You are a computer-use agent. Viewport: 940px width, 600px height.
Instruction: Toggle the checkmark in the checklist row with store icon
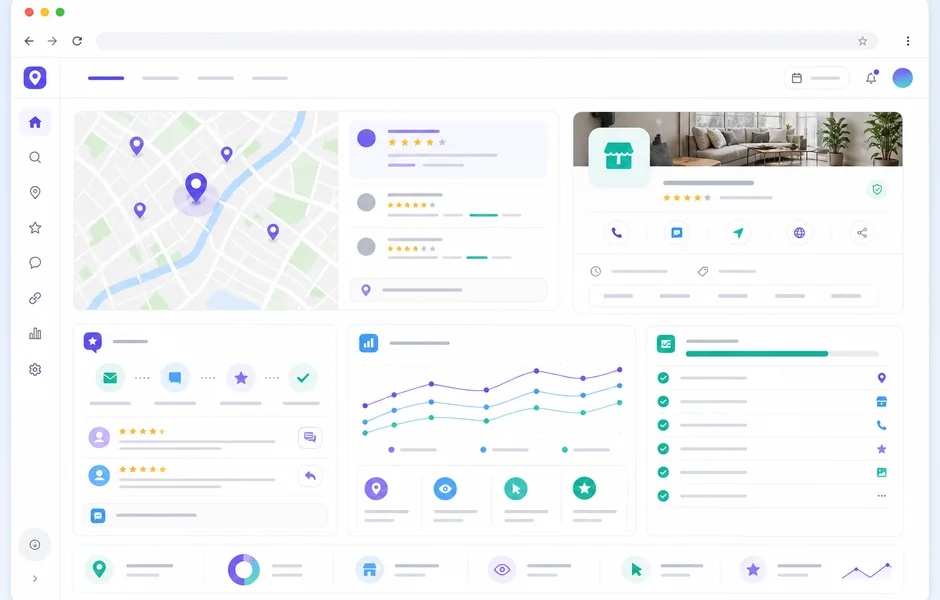pyautogui.click(x=663, y=402)
